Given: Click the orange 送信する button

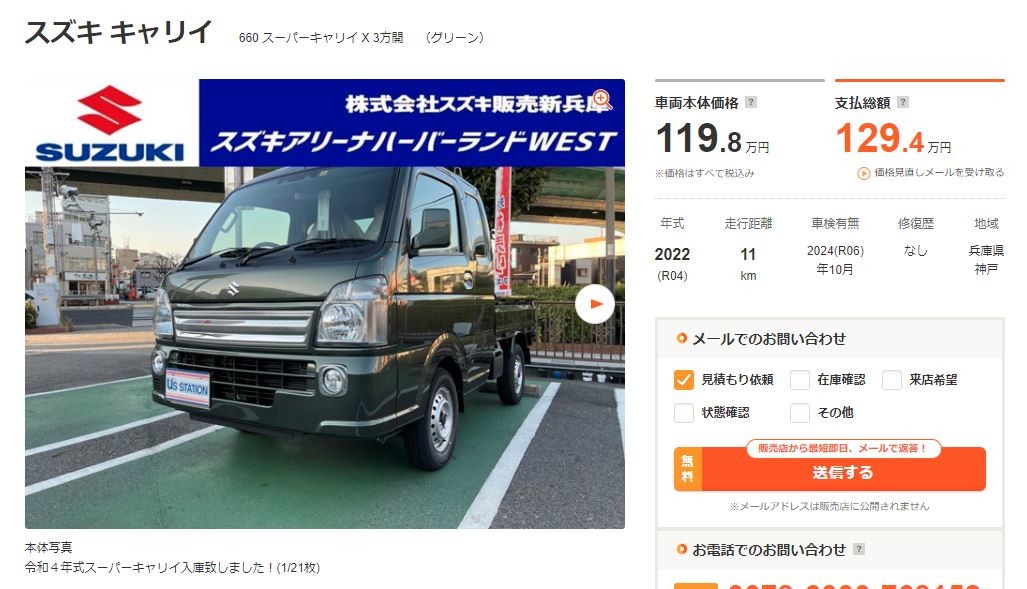Looking at the screenshot, I should point(830,469).
